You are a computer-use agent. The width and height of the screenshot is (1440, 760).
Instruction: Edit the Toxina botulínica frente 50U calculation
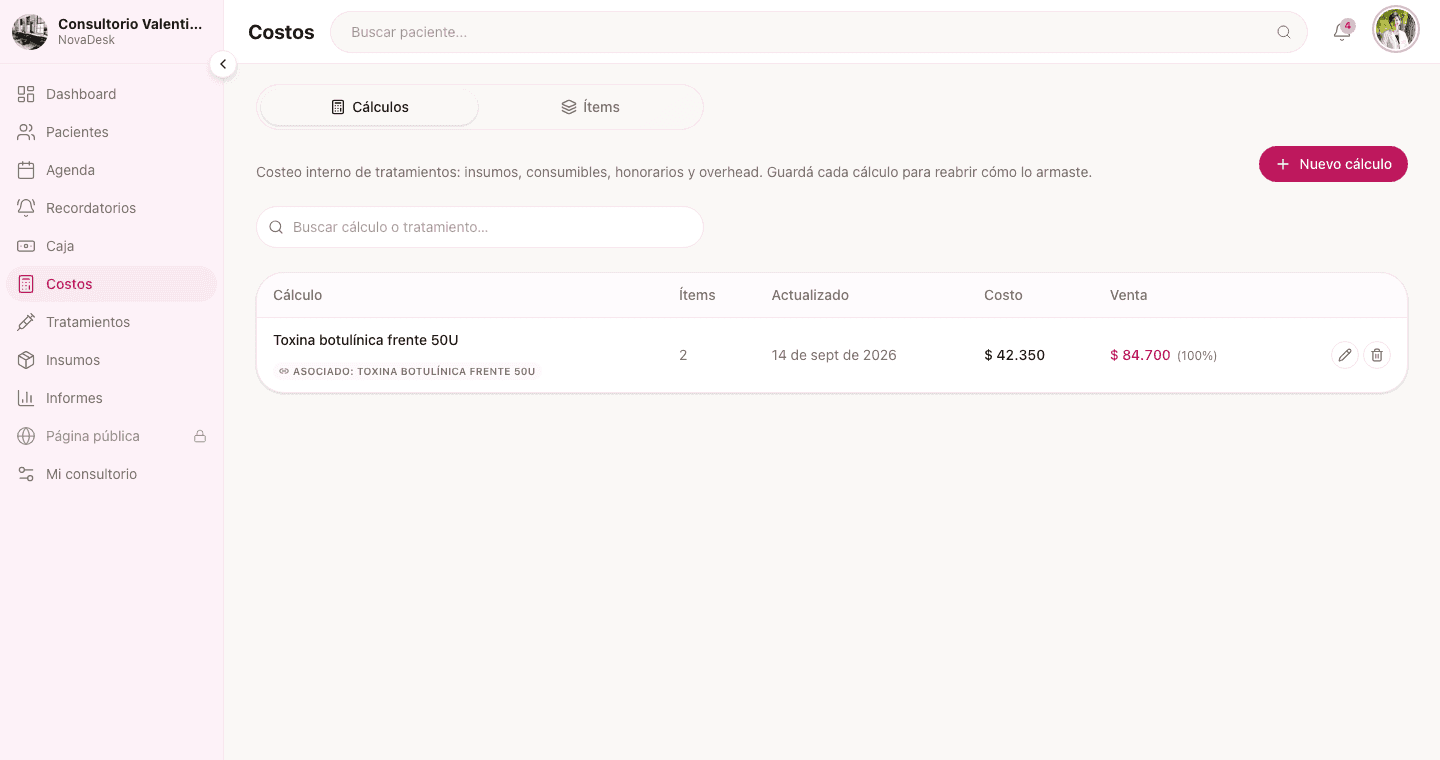[x=1345, y=355]
